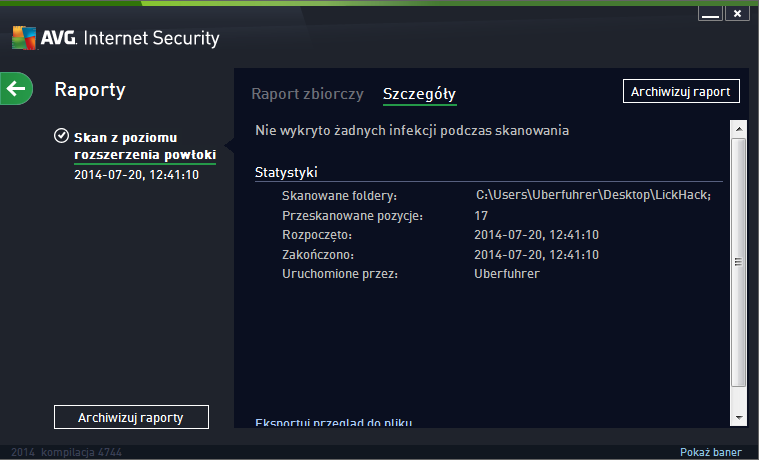Click the checkmark icon beside shell extension scan
Image resolution: width=759 pixels, height=460 pixels.
pos(61,136)
